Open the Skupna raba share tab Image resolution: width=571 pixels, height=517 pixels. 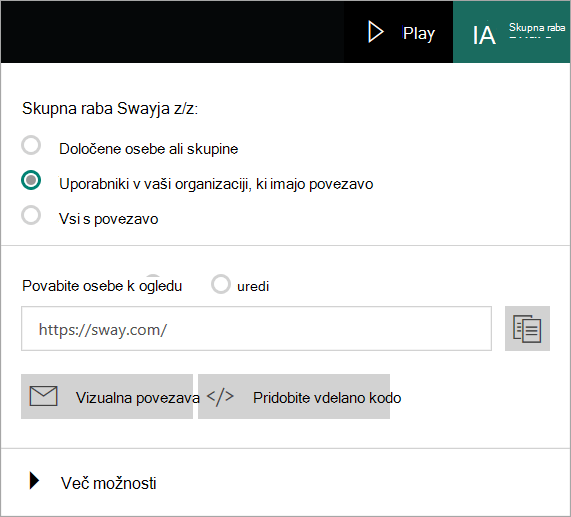point(511,32)
